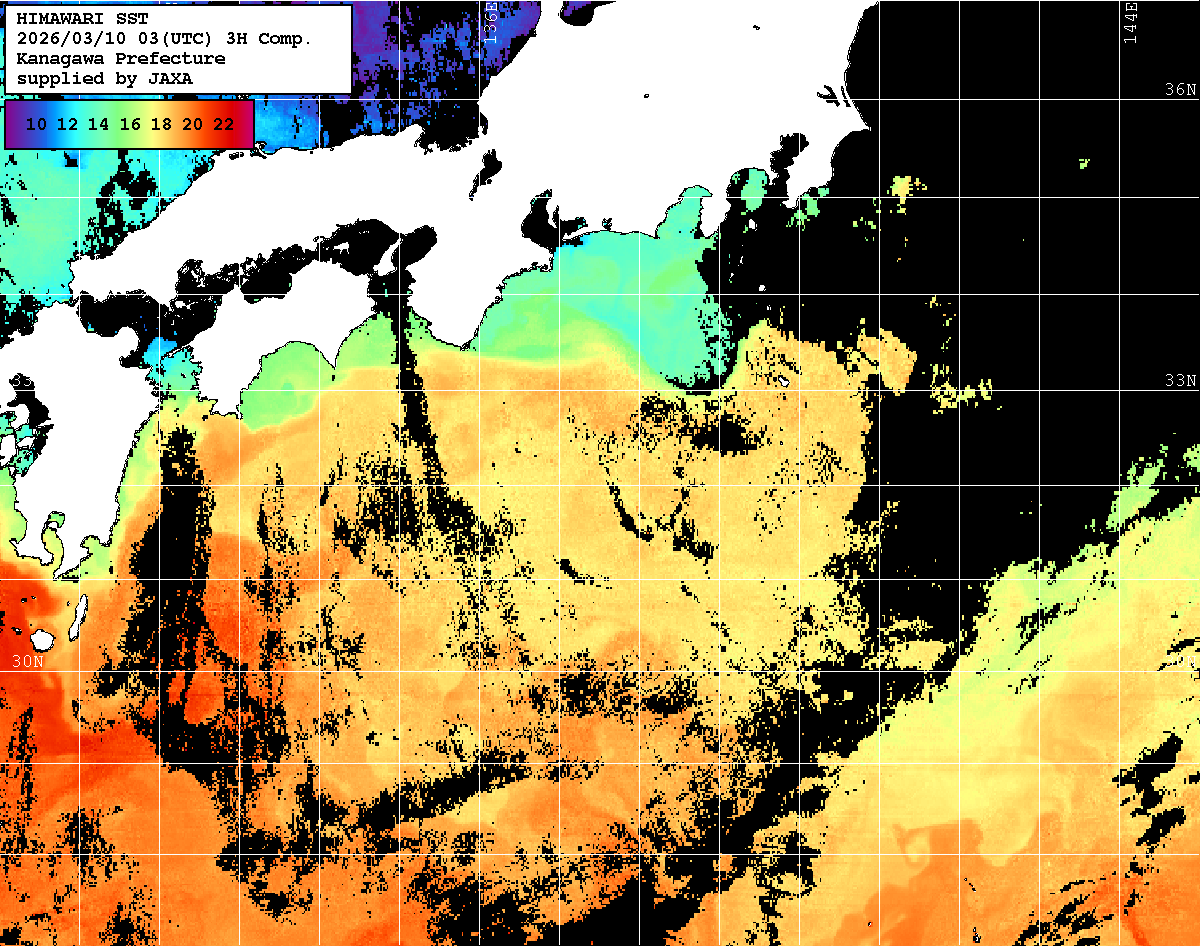The width and height of the screenshot is (1200, 946).
Task: Pick the 20 degree orange legend color
Action: pyautogui.click(x=192, y=124)
